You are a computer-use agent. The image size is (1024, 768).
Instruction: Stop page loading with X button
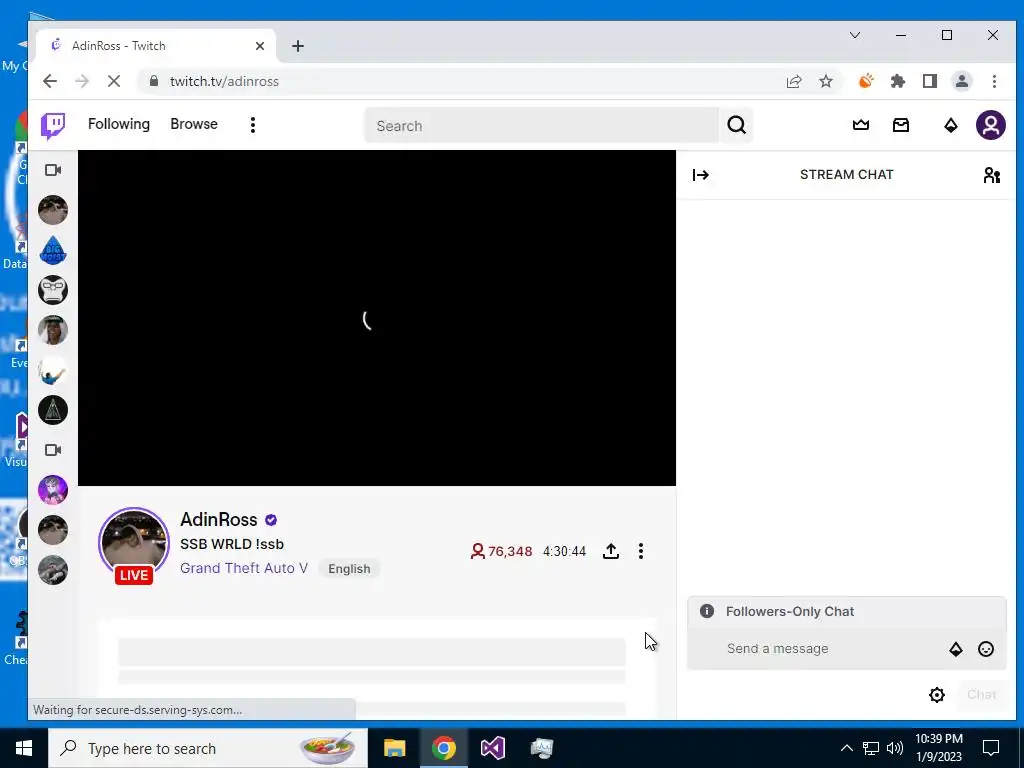[114, 81]
